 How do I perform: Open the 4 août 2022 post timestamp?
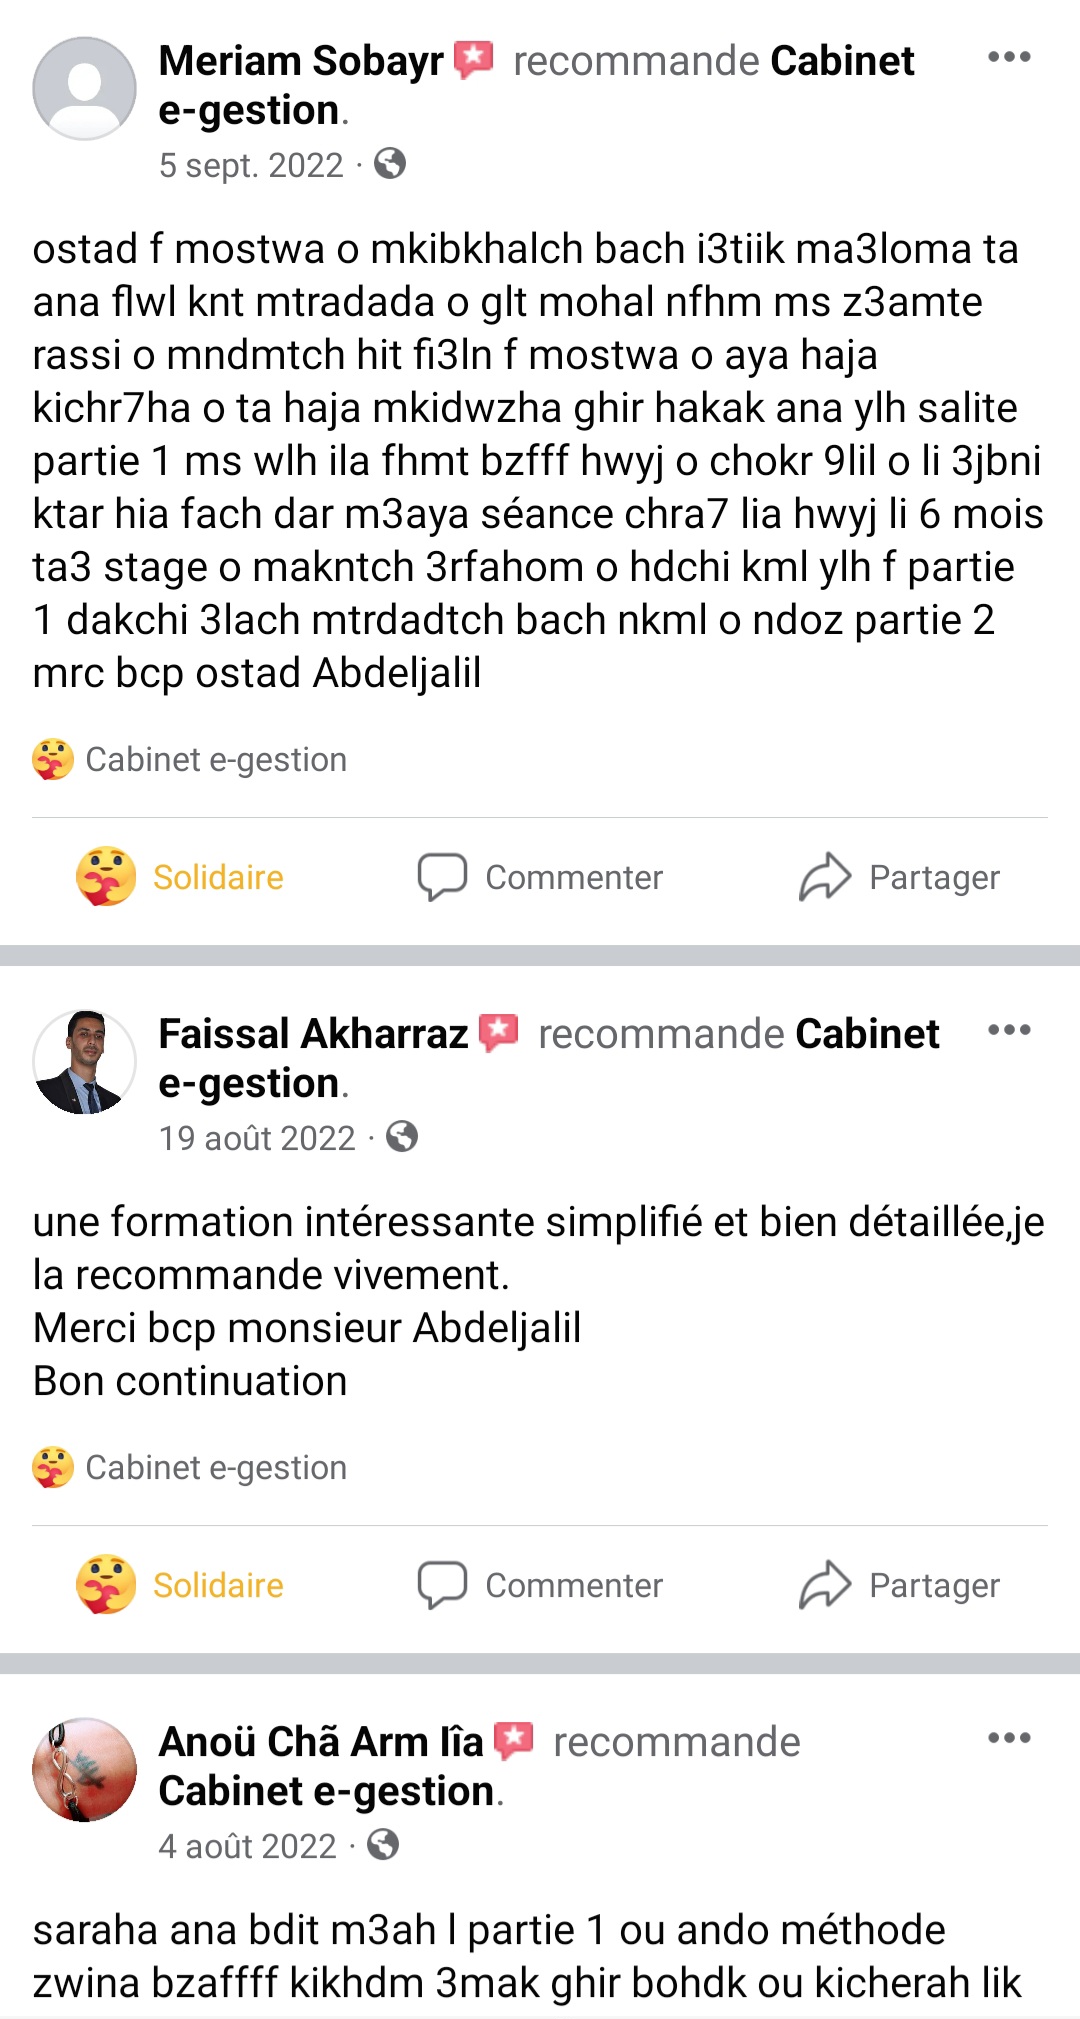click(248, 1846)
